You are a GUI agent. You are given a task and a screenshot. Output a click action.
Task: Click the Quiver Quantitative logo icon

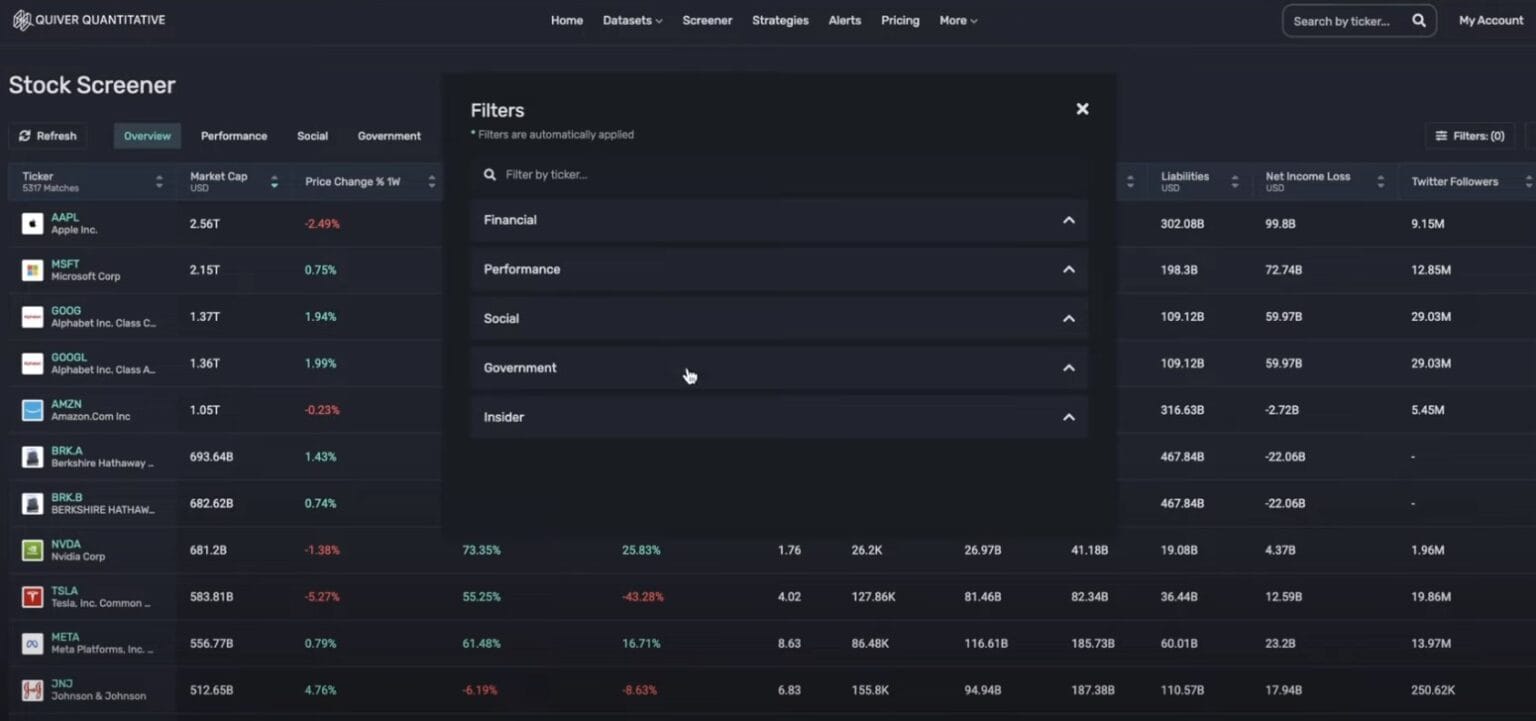click(x=22, y=18)
